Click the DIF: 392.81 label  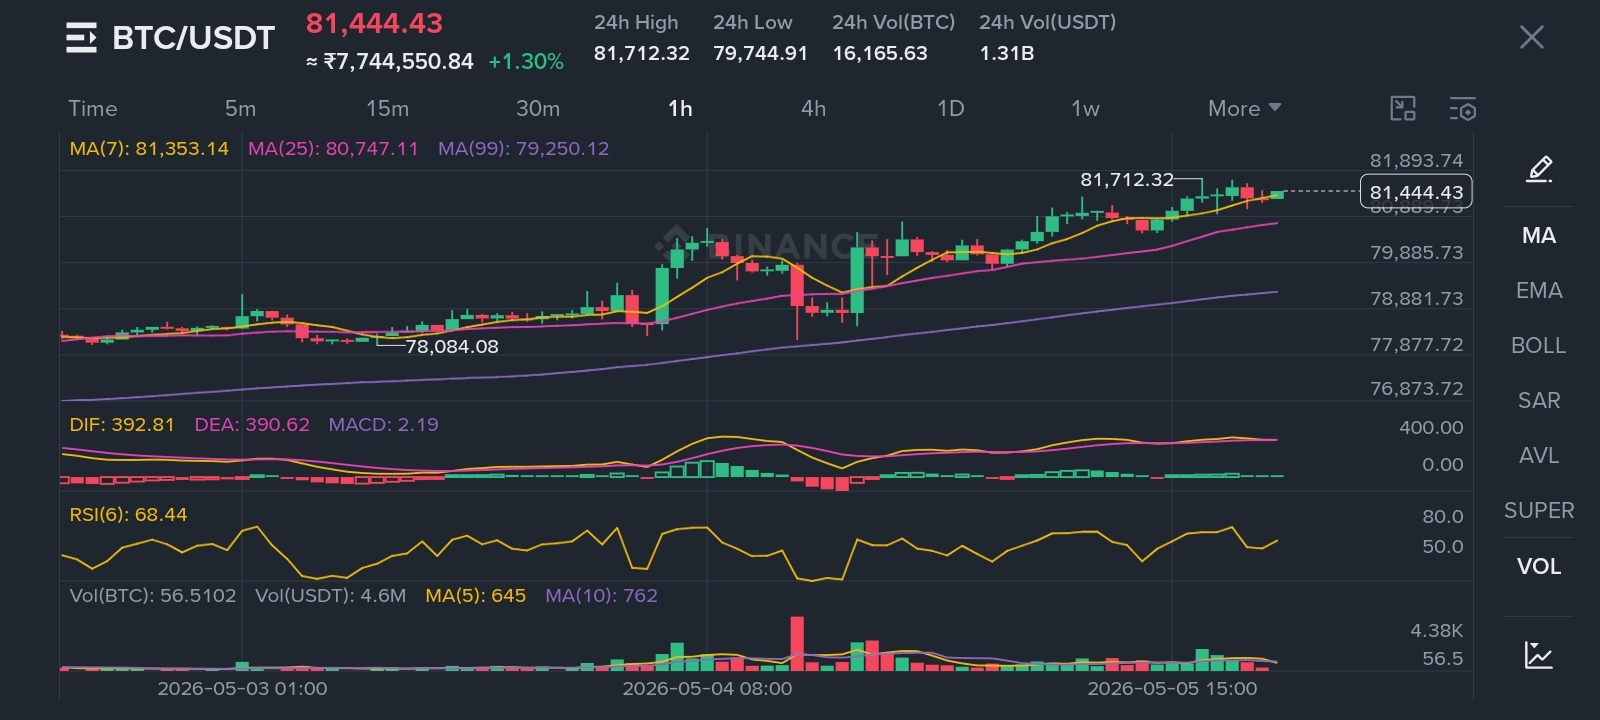point(122,424)
